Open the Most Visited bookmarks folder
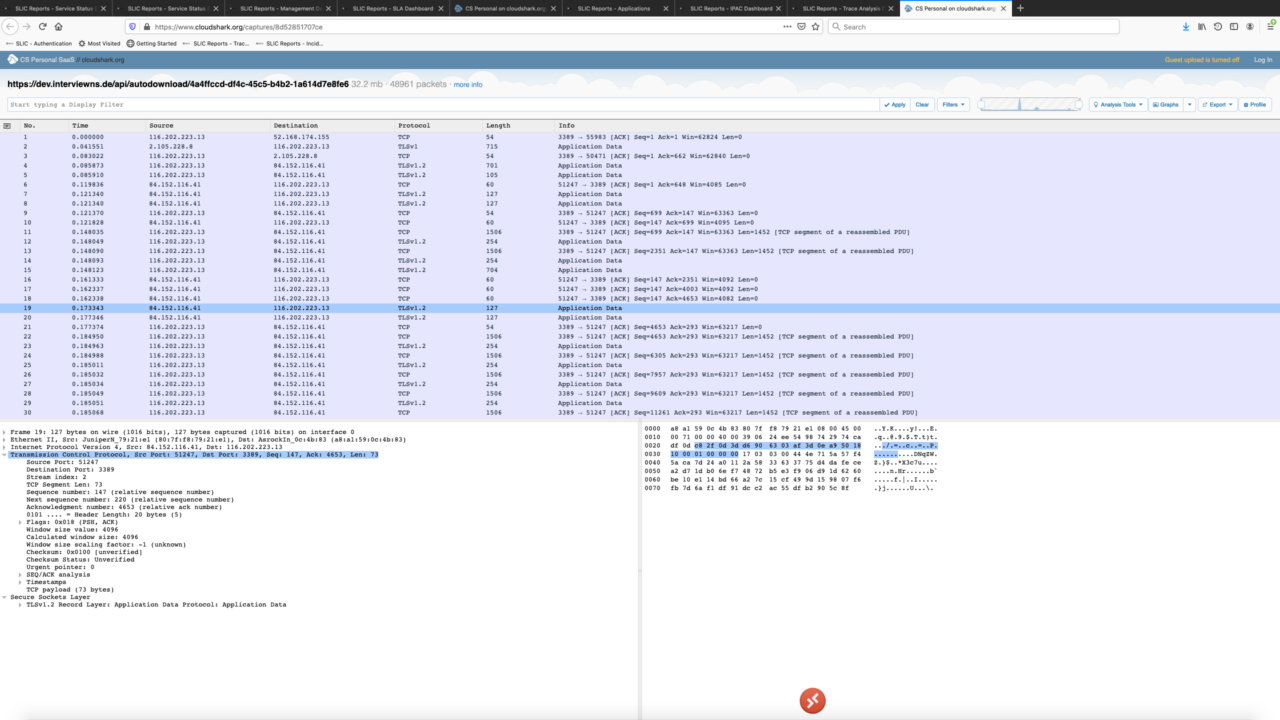1280x720 pixels. coord(99,44)
